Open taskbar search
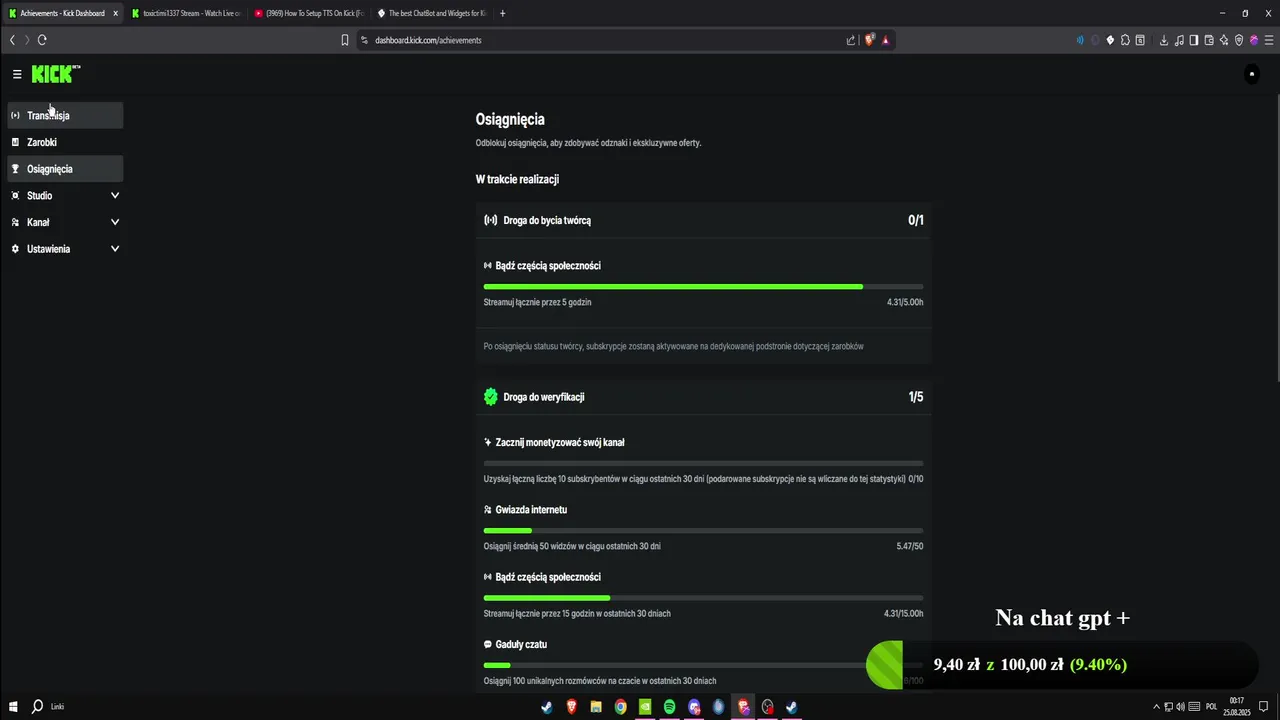The height and width of the screenshot is (720, 1280). point(37,706)
